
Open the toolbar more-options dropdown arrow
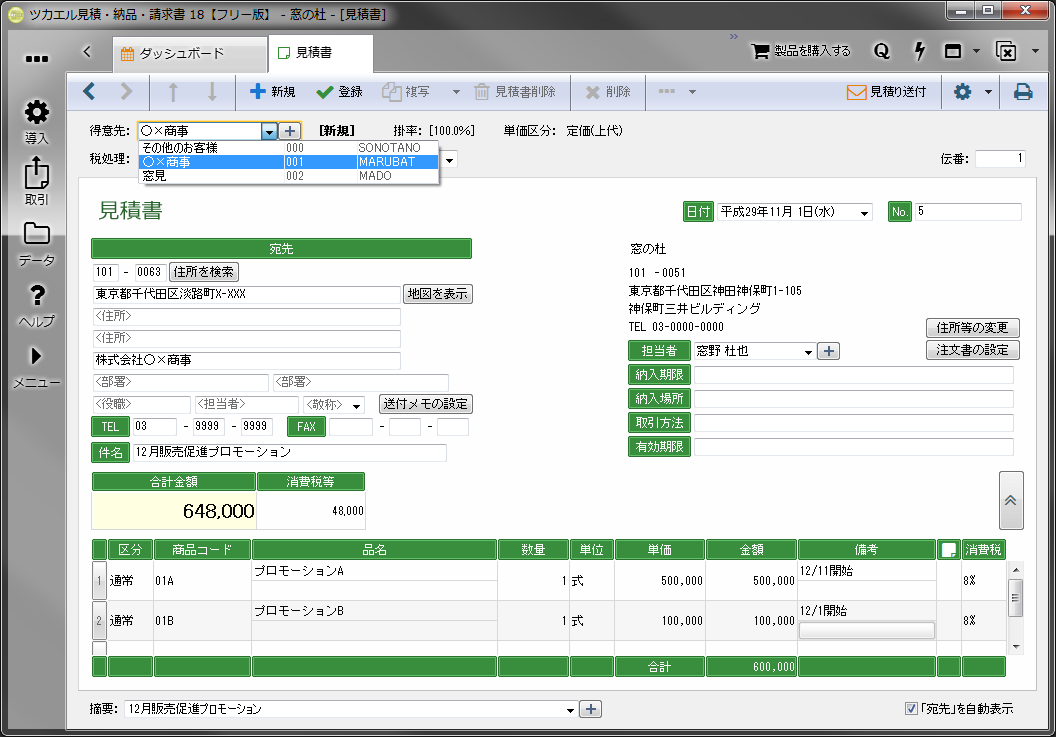[x=692, y=92]
